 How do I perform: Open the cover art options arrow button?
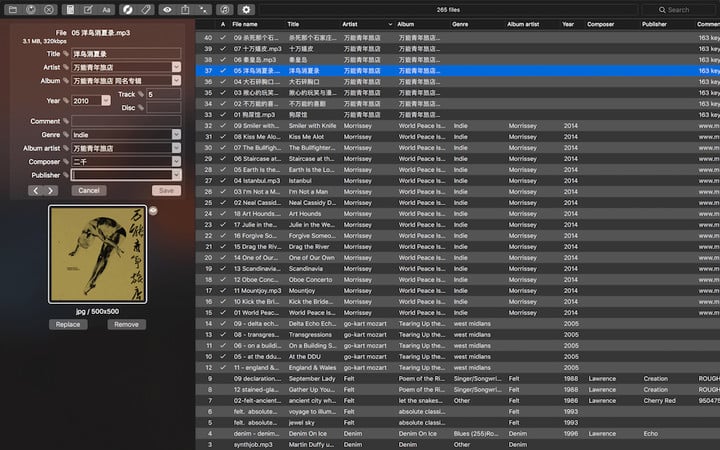pos(153,211)
